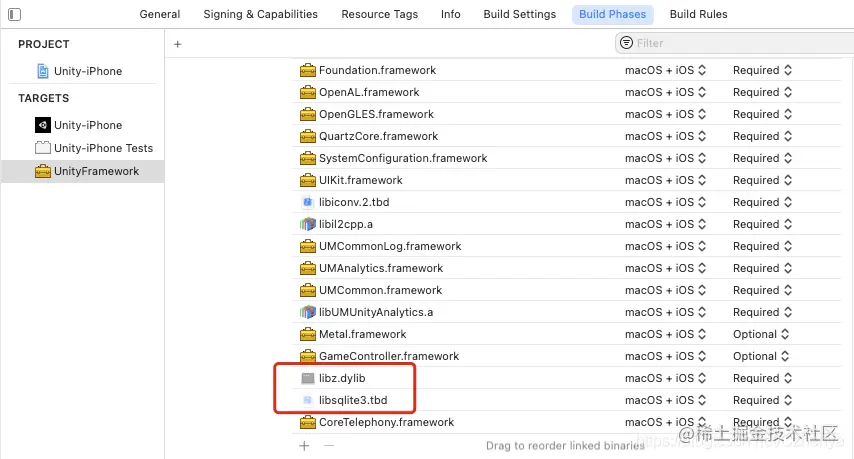
Task: Open UMAnalytics.framework platform filter dropdown
Action: pyautogui.click(x=666, y=268)
